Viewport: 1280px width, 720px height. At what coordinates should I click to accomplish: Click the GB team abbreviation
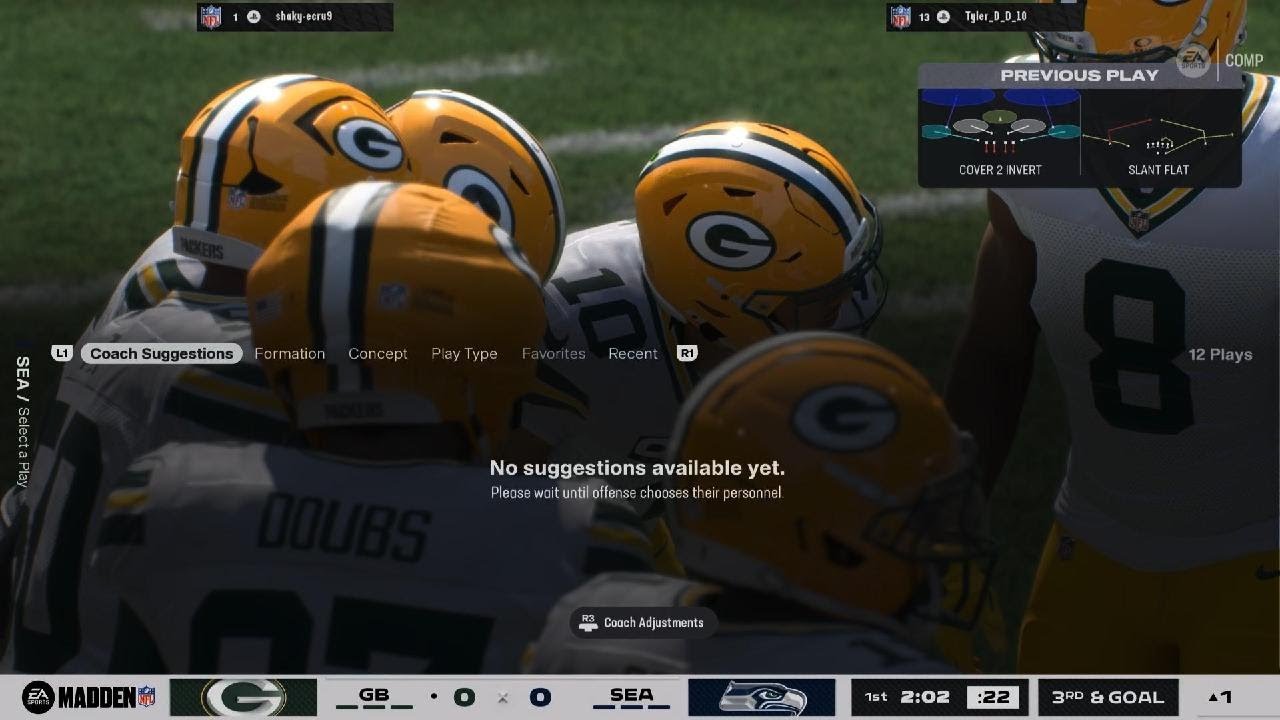tap(374, 696)
